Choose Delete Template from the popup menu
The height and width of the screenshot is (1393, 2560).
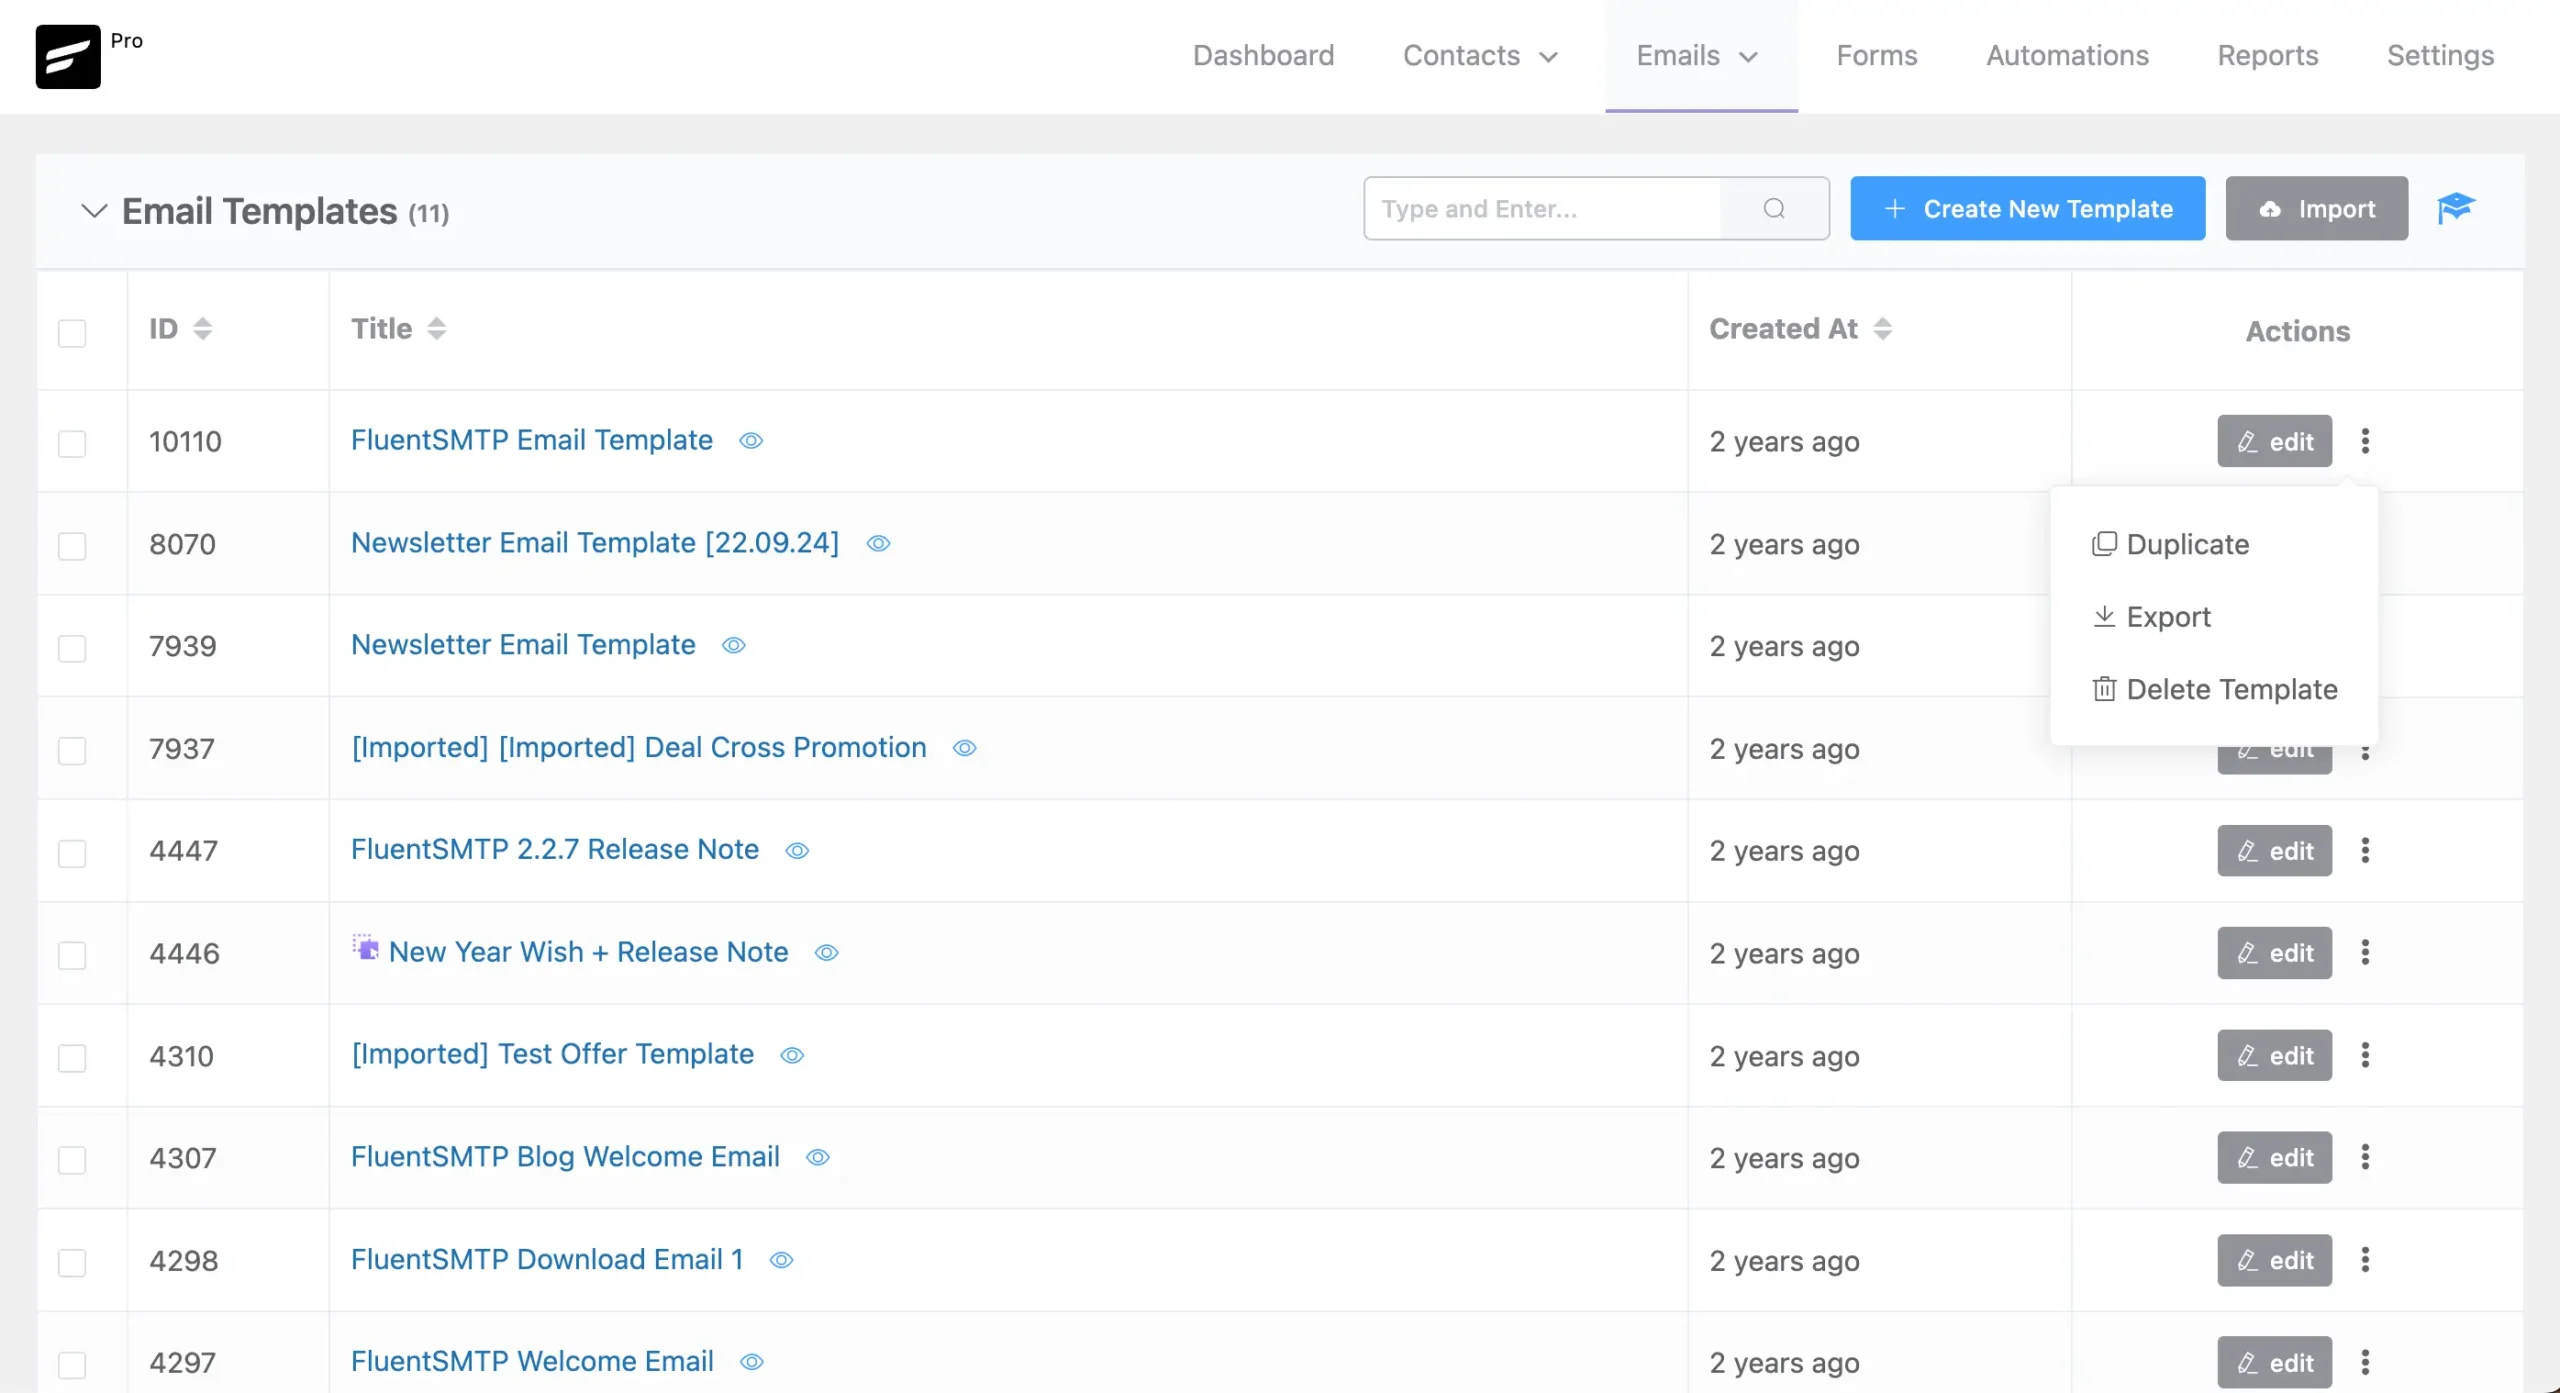click(x=2215, y=689)
